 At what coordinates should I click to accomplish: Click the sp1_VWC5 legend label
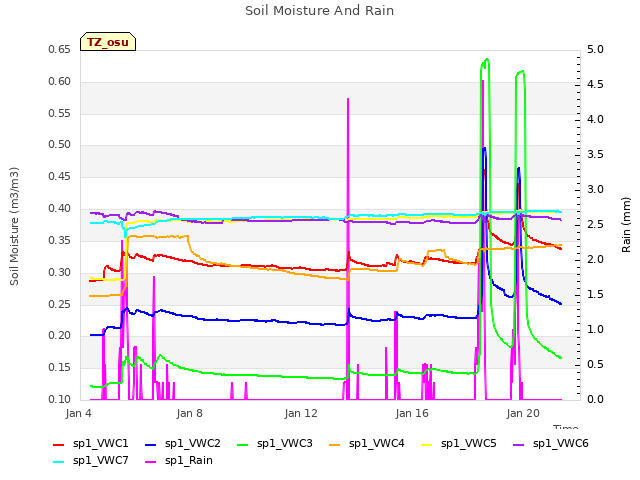[x=469, y=443]
